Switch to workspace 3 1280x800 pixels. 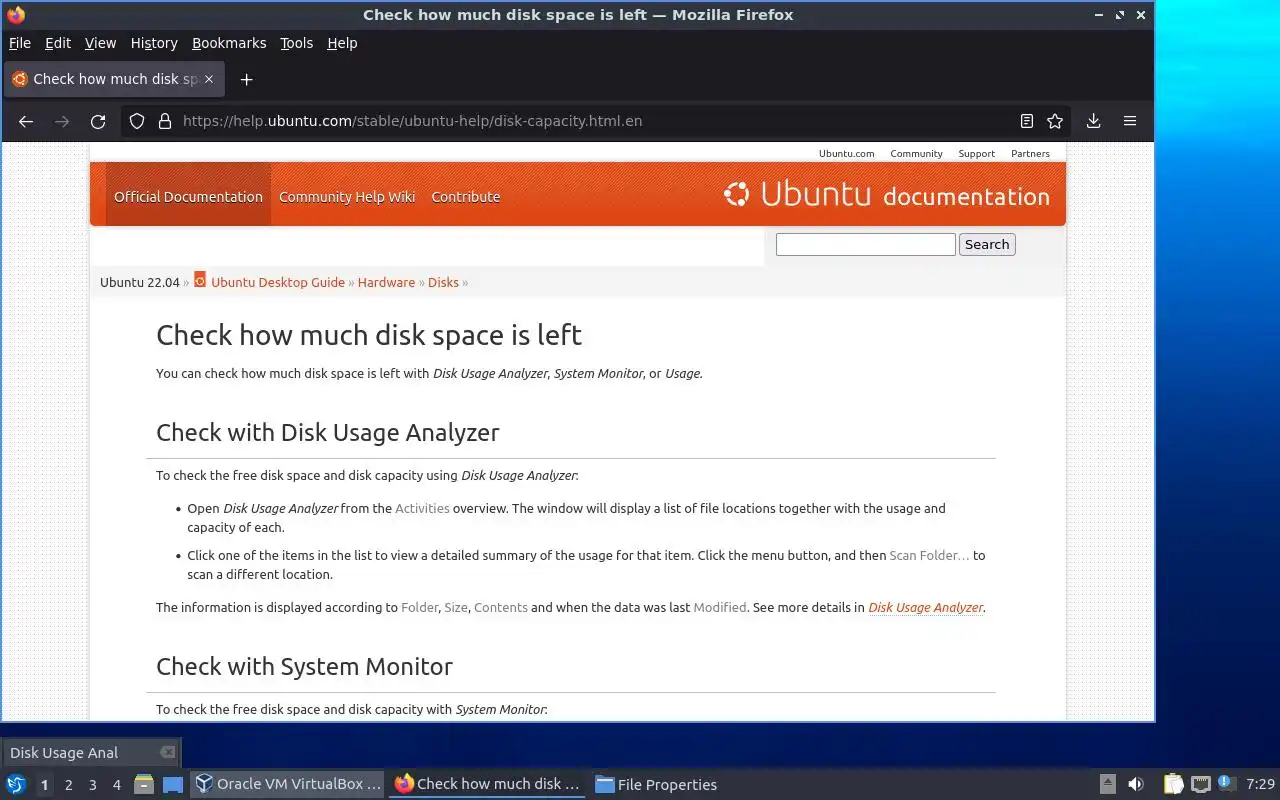(x=92, y=785)
